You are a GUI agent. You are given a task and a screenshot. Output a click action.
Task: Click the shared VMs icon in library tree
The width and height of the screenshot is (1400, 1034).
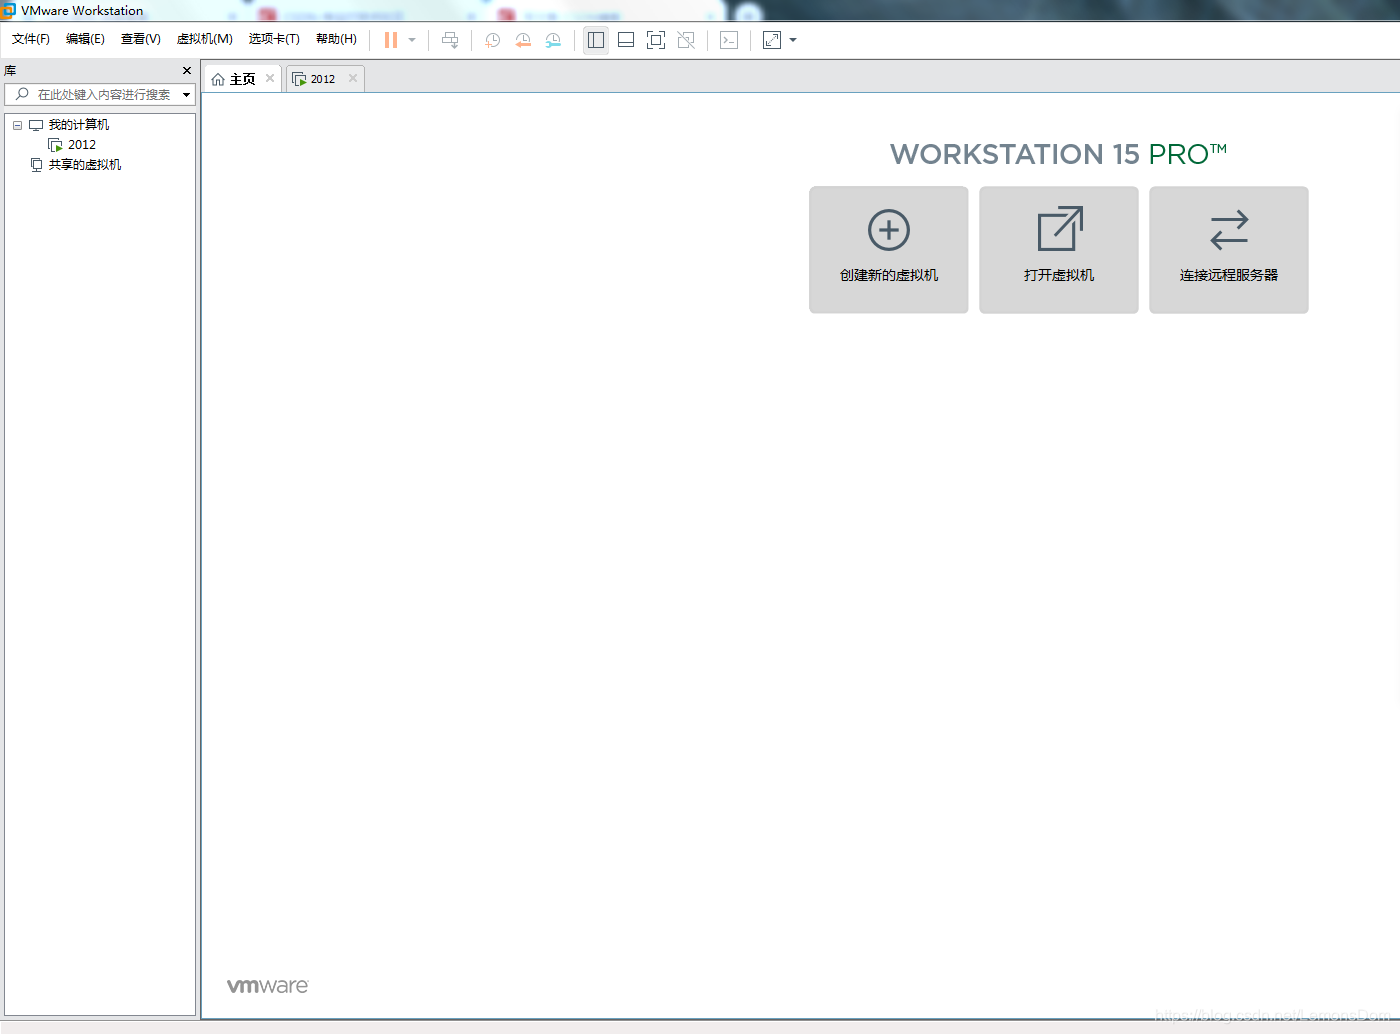[x=36, y=165]
